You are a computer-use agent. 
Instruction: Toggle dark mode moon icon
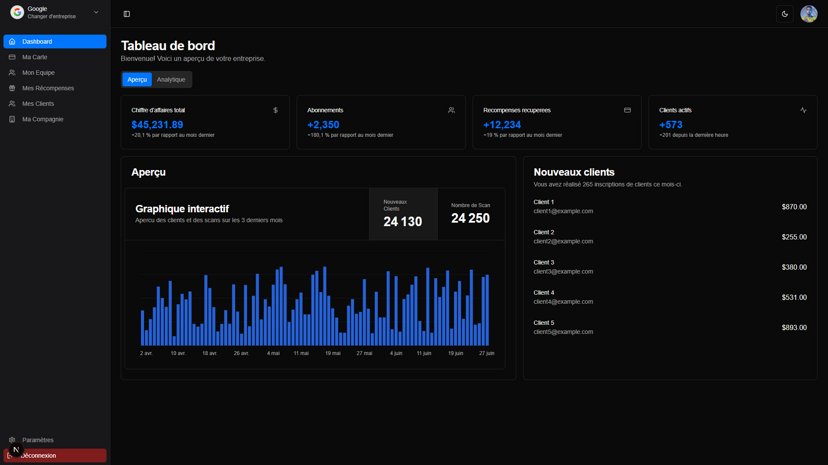pyautogui.click(x=785, y=14)
